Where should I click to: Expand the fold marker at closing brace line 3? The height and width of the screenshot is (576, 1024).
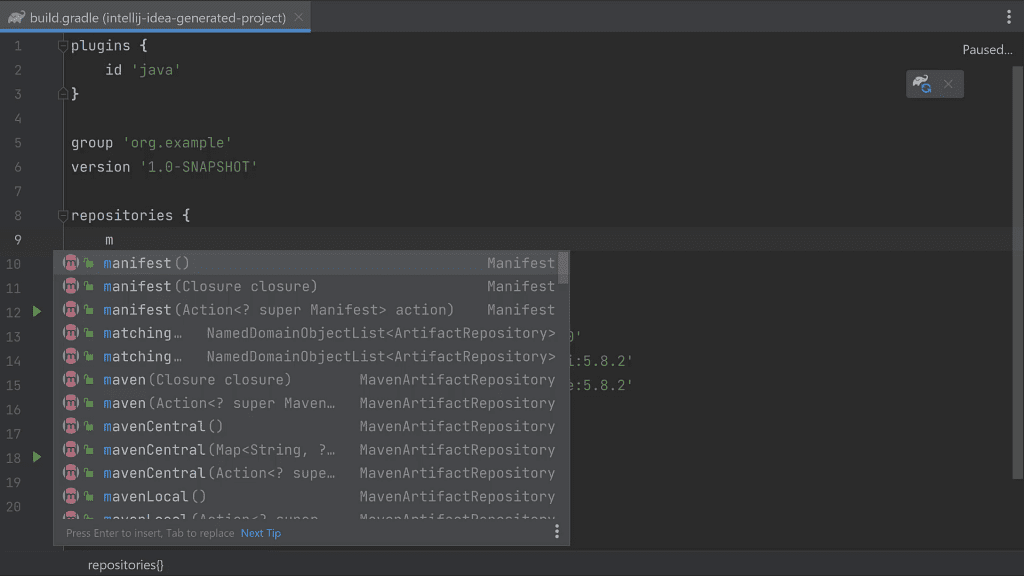(x=62, y=93)
